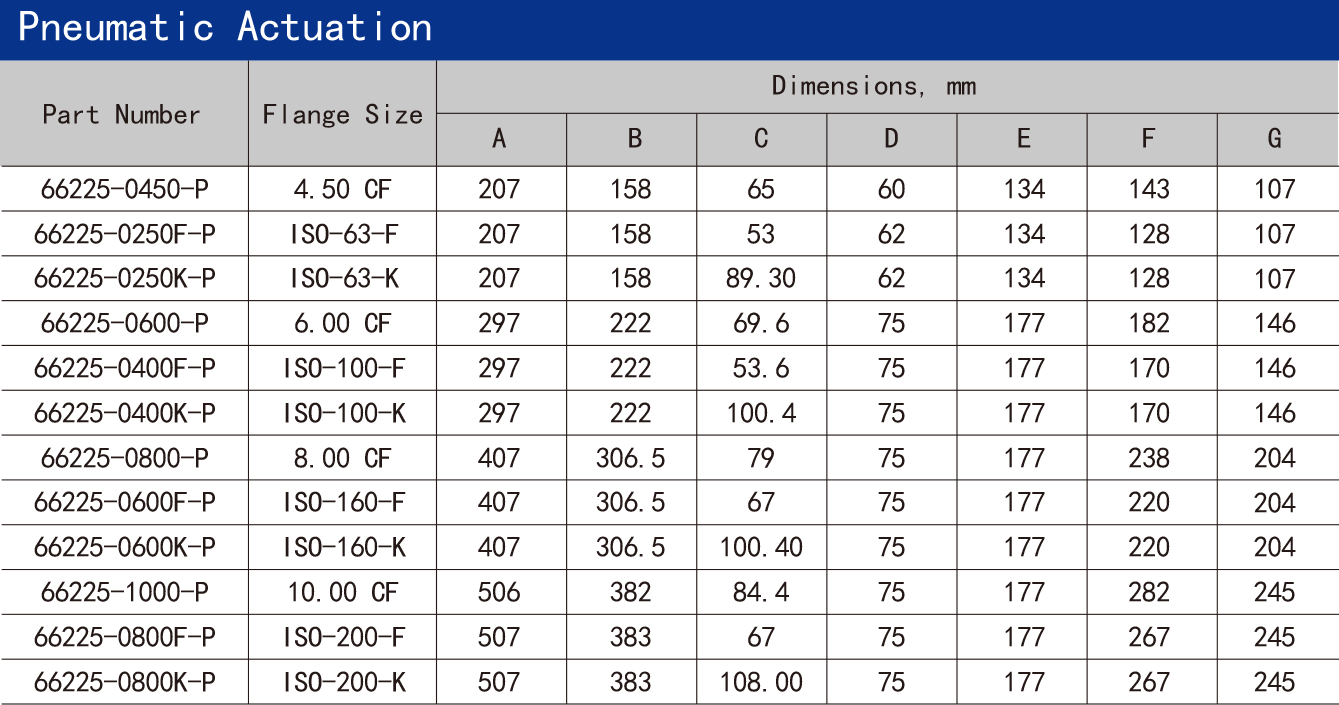Select column header A
The height and width of the screenshot is (705, 1339).
(499, 139)
